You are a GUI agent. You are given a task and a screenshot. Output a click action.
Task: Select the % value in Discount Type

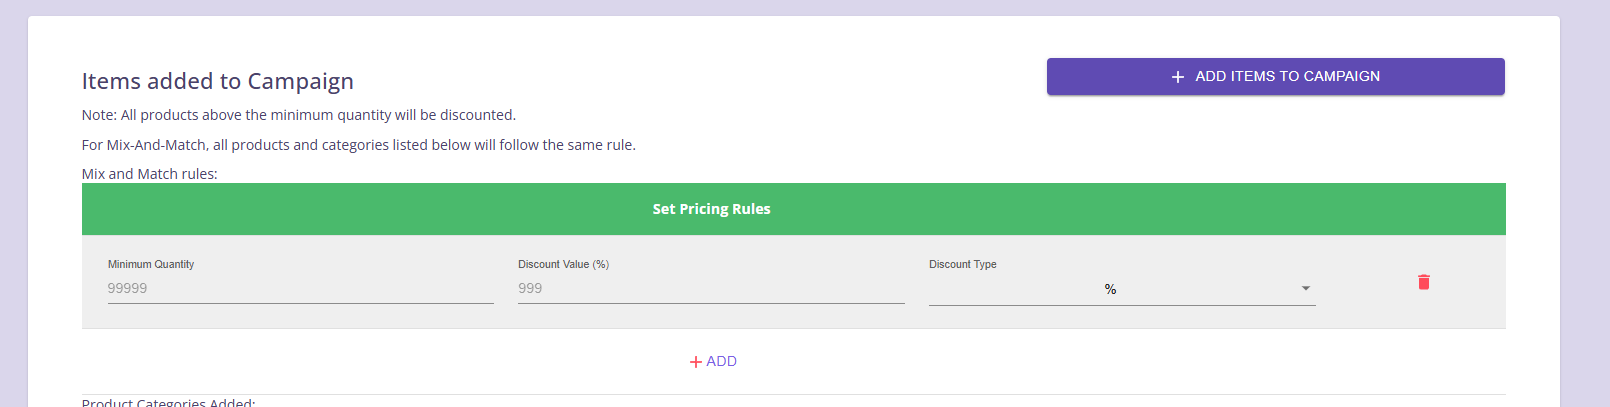point(1110,289)
